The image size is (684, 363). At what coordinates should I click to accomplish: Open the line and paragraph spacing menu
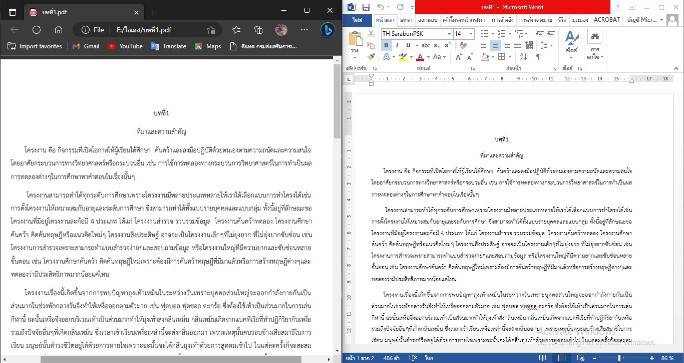[545, 45]
